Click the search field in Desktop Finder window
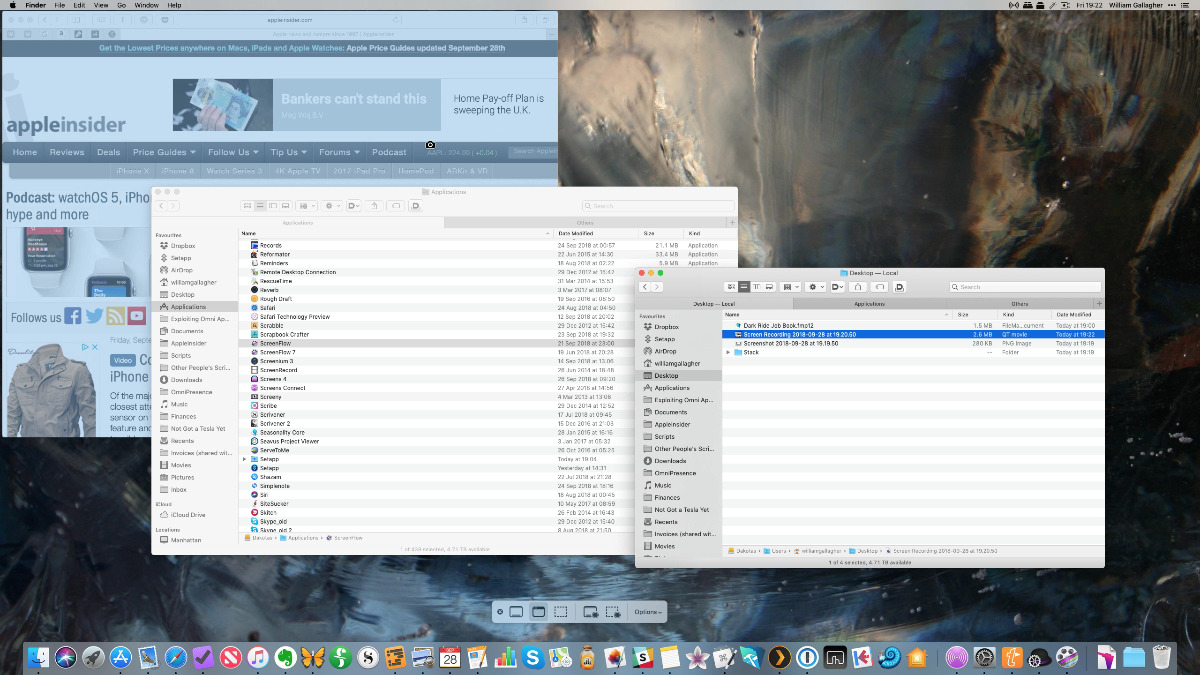This screenshot has width=1200, height=675. (x=1024, y=287)
